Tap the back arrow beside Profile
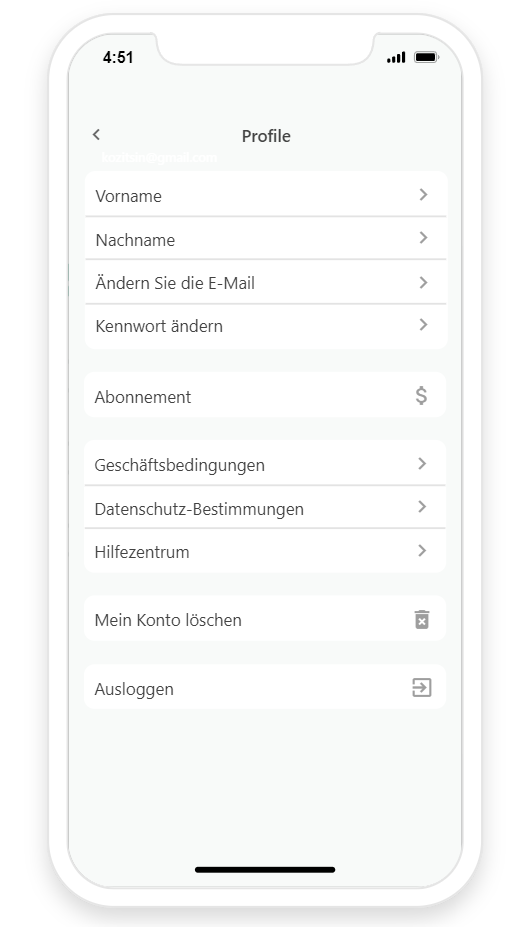The width and height of the screenshot is (522, 927). (x=96, y=135)
